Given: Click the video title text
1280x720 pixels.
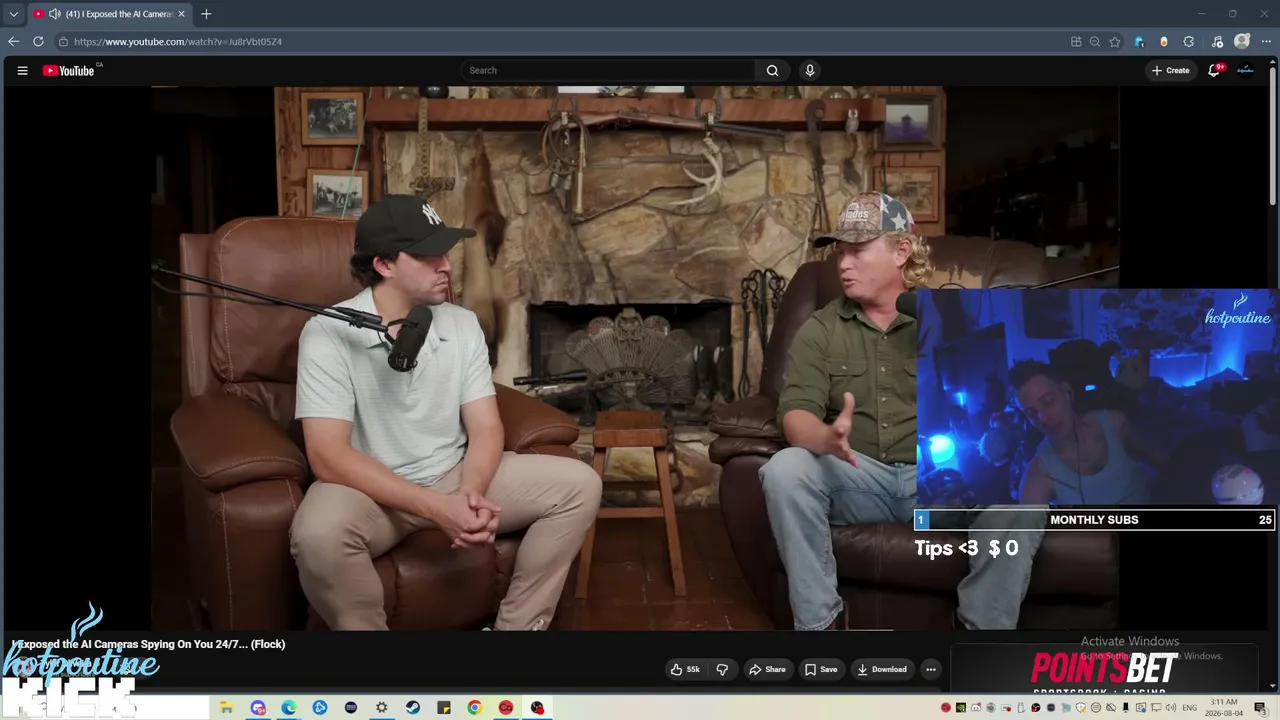Looking at the screenshot, I should [x=149, y=644].
